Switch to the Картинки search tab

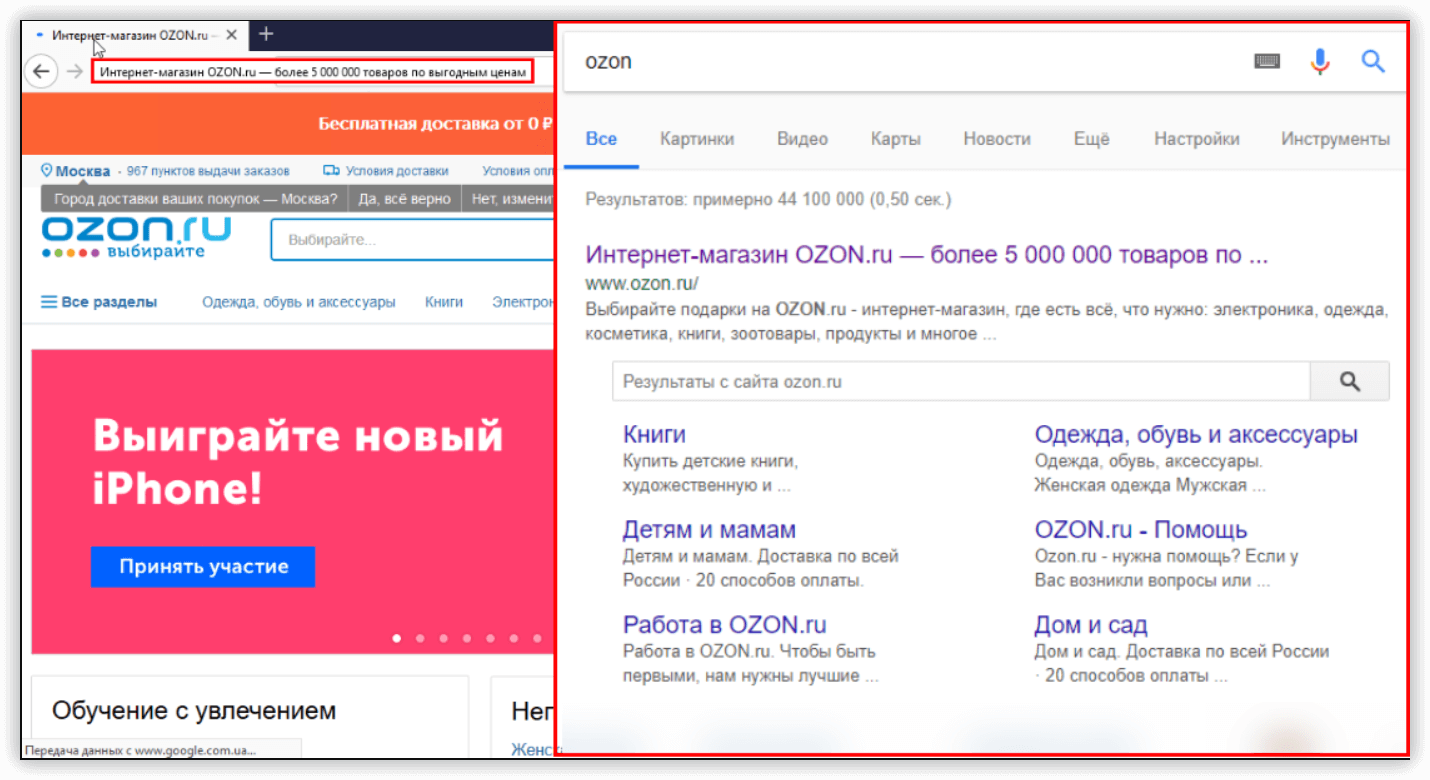(697, 139)
